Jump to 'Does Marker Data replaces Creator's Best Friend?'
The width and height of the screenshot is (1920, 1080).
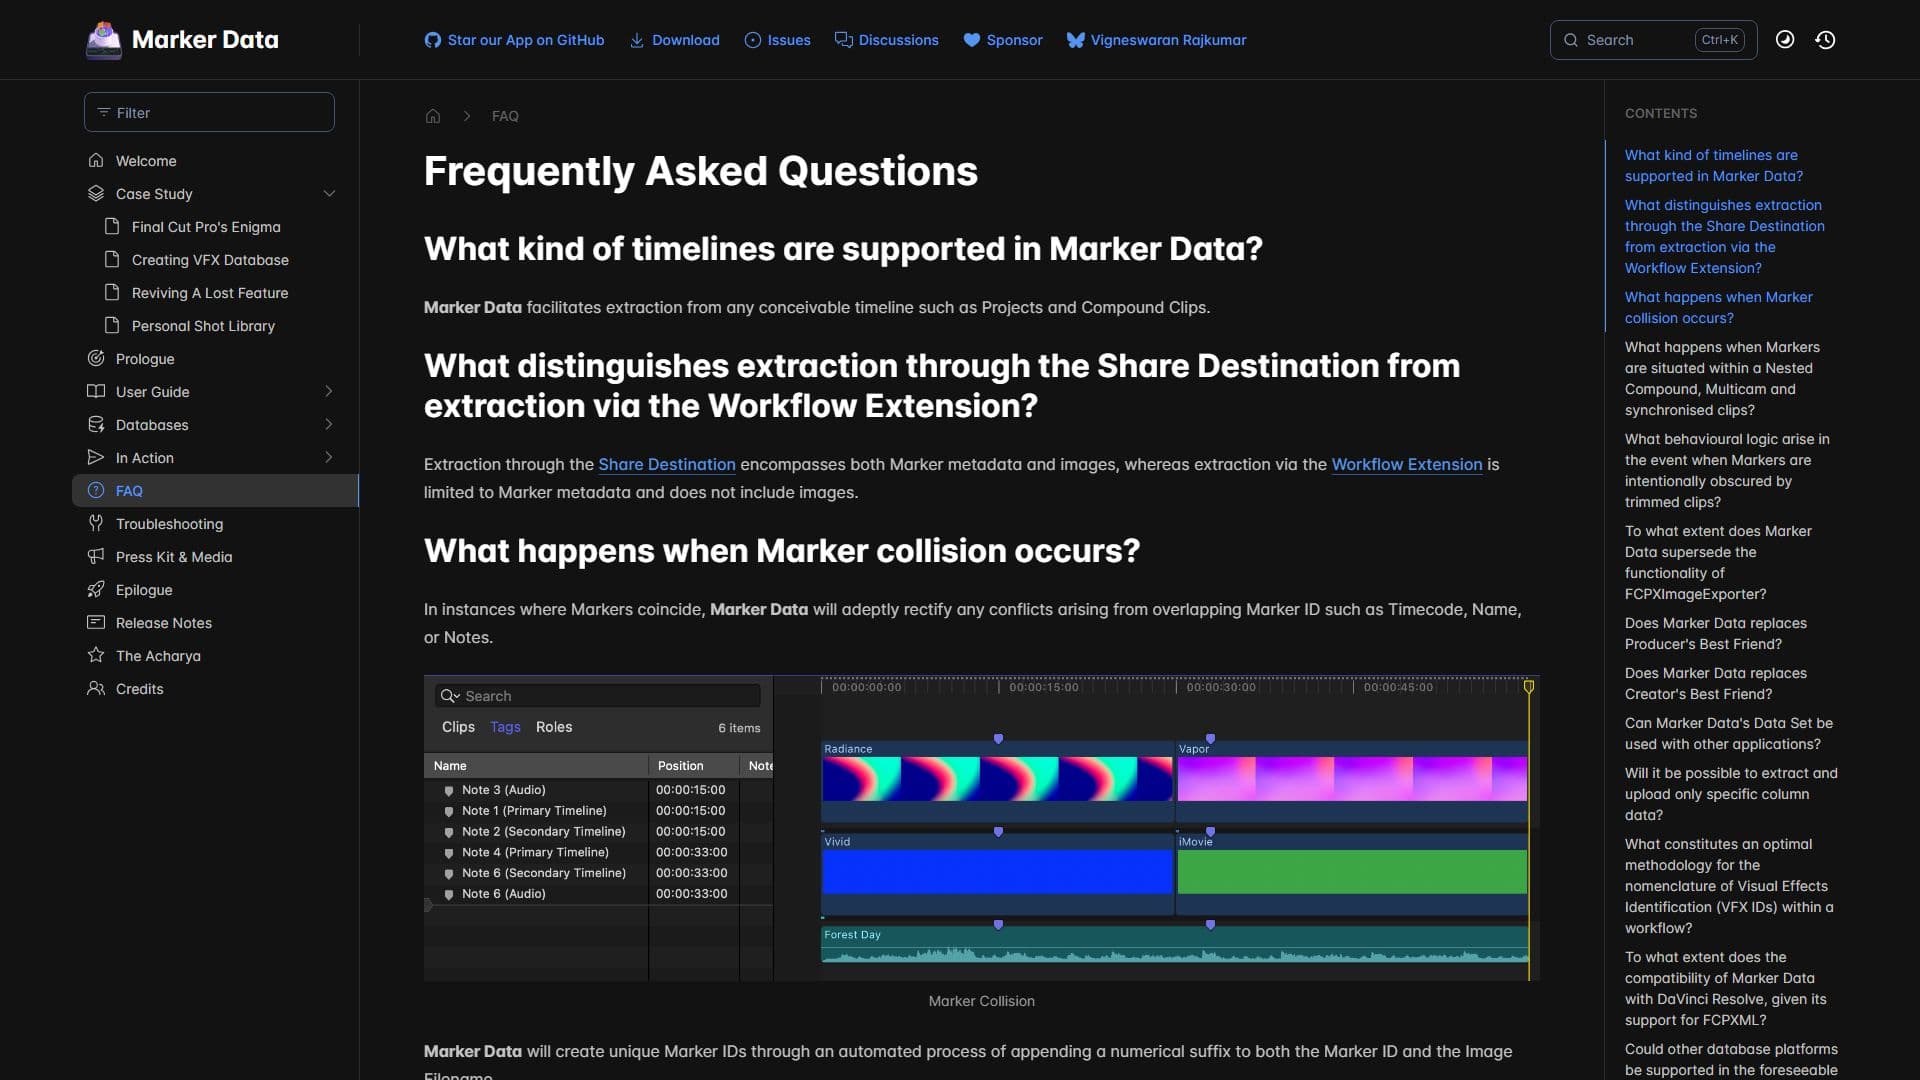(x=1715, y=683)
